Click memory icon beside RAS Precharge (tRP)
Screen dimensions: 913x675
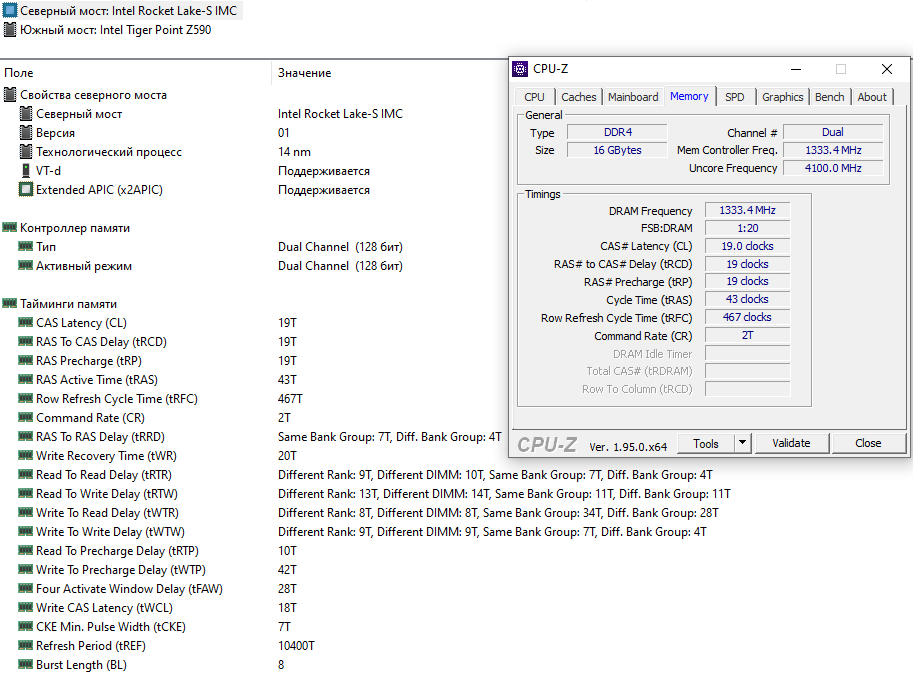click(x=26, y=361)
